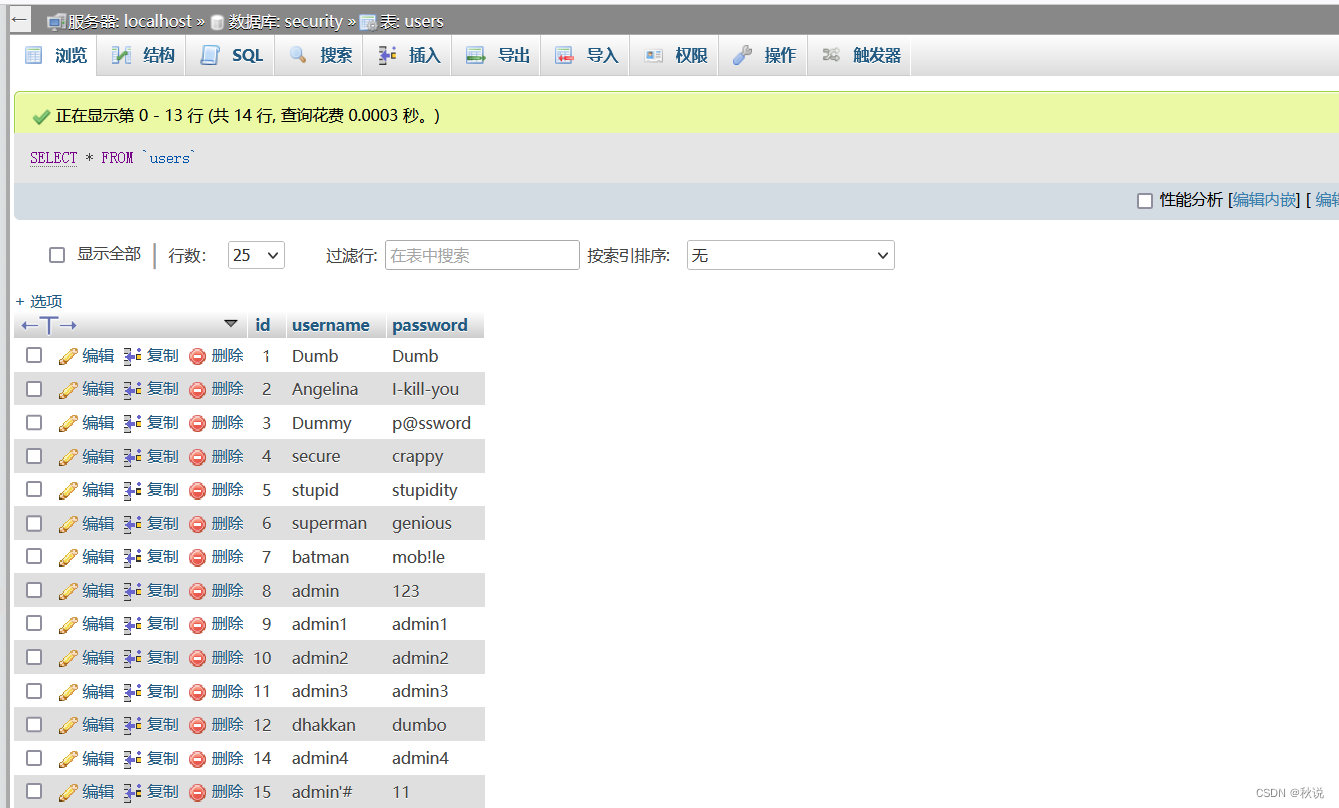The image size is (1339, 808).
Task: Click the database icon beside security
Action: (x=217, y=22)
